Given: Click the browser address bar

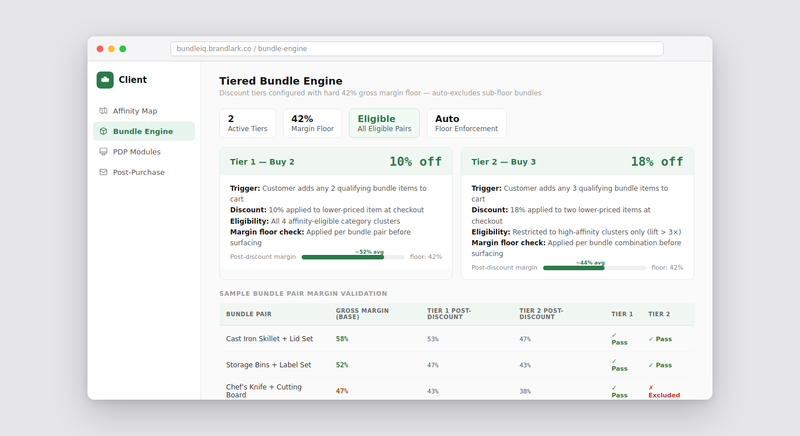Looking at the screenshot, I should 417,48.
